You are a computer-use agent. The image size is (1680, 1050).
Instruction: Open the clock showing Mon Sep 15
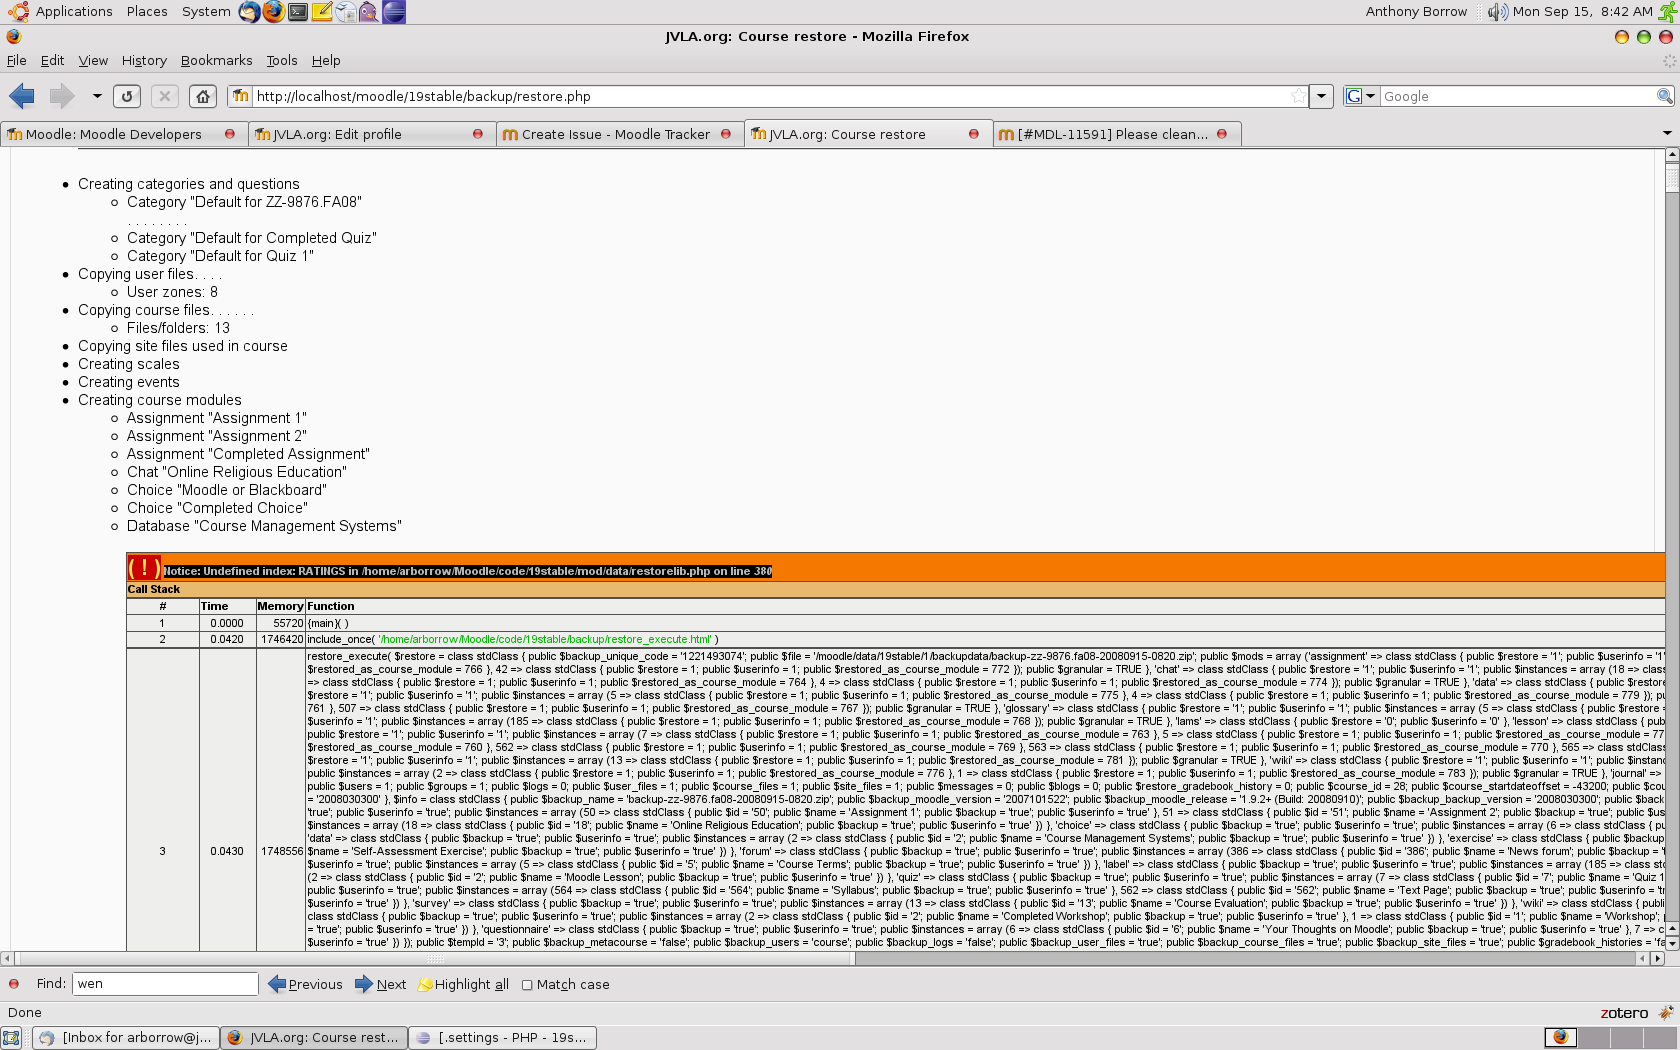click(1582, 12)
